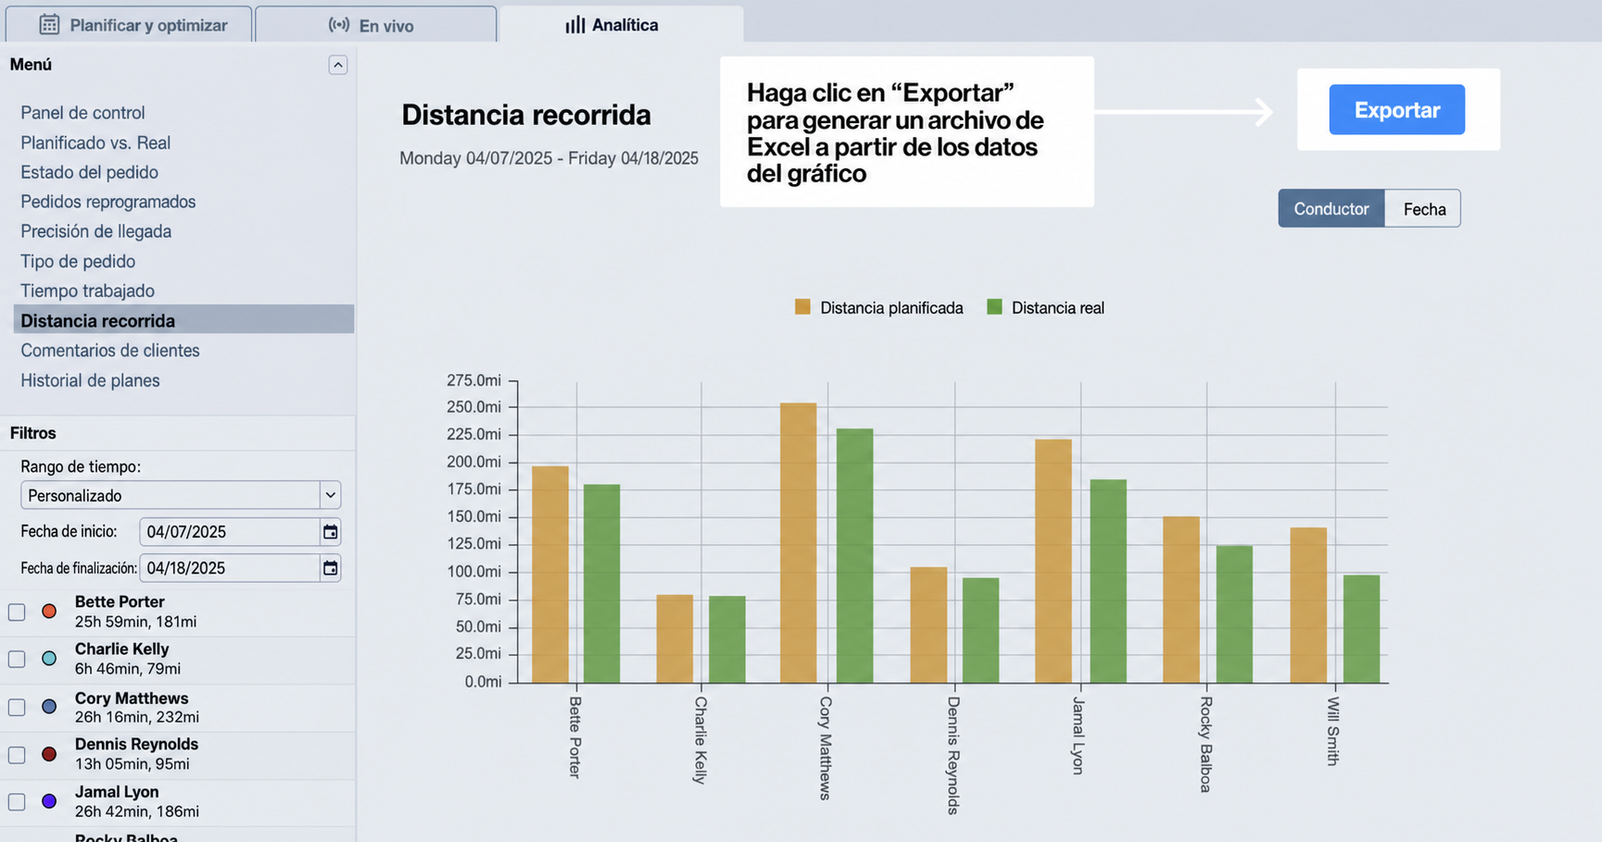The image size is (1602, 842).
Task: Open Historial de planes report
Action: [x=90, y=380]
